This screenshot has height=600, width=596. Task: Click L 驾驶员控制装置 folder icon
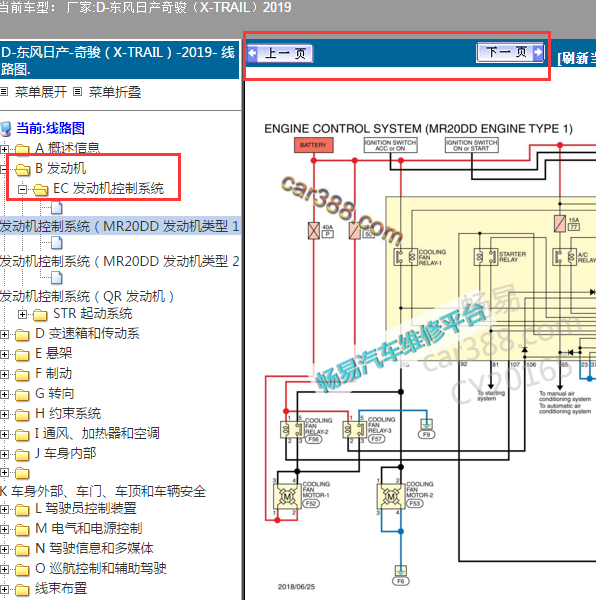coord(22,510)
